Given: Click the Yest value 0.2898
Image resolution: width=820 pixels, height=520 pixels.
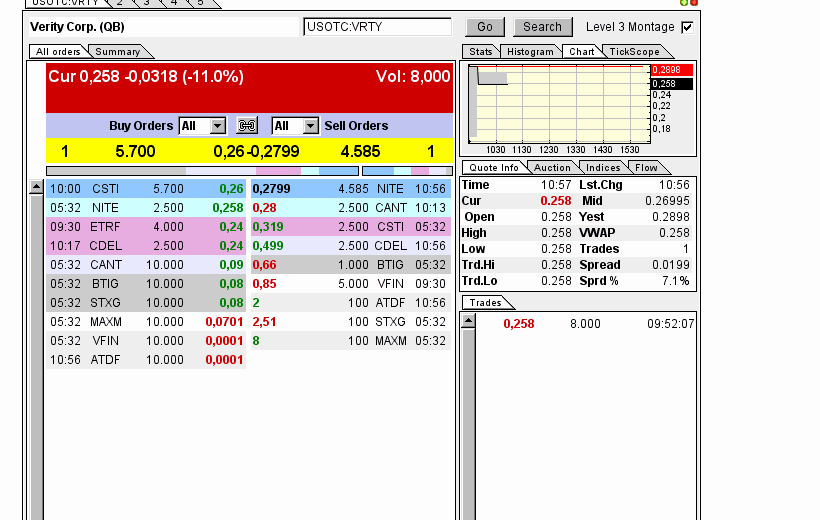Looking at the screenshot, I should [x=671, y=217].
